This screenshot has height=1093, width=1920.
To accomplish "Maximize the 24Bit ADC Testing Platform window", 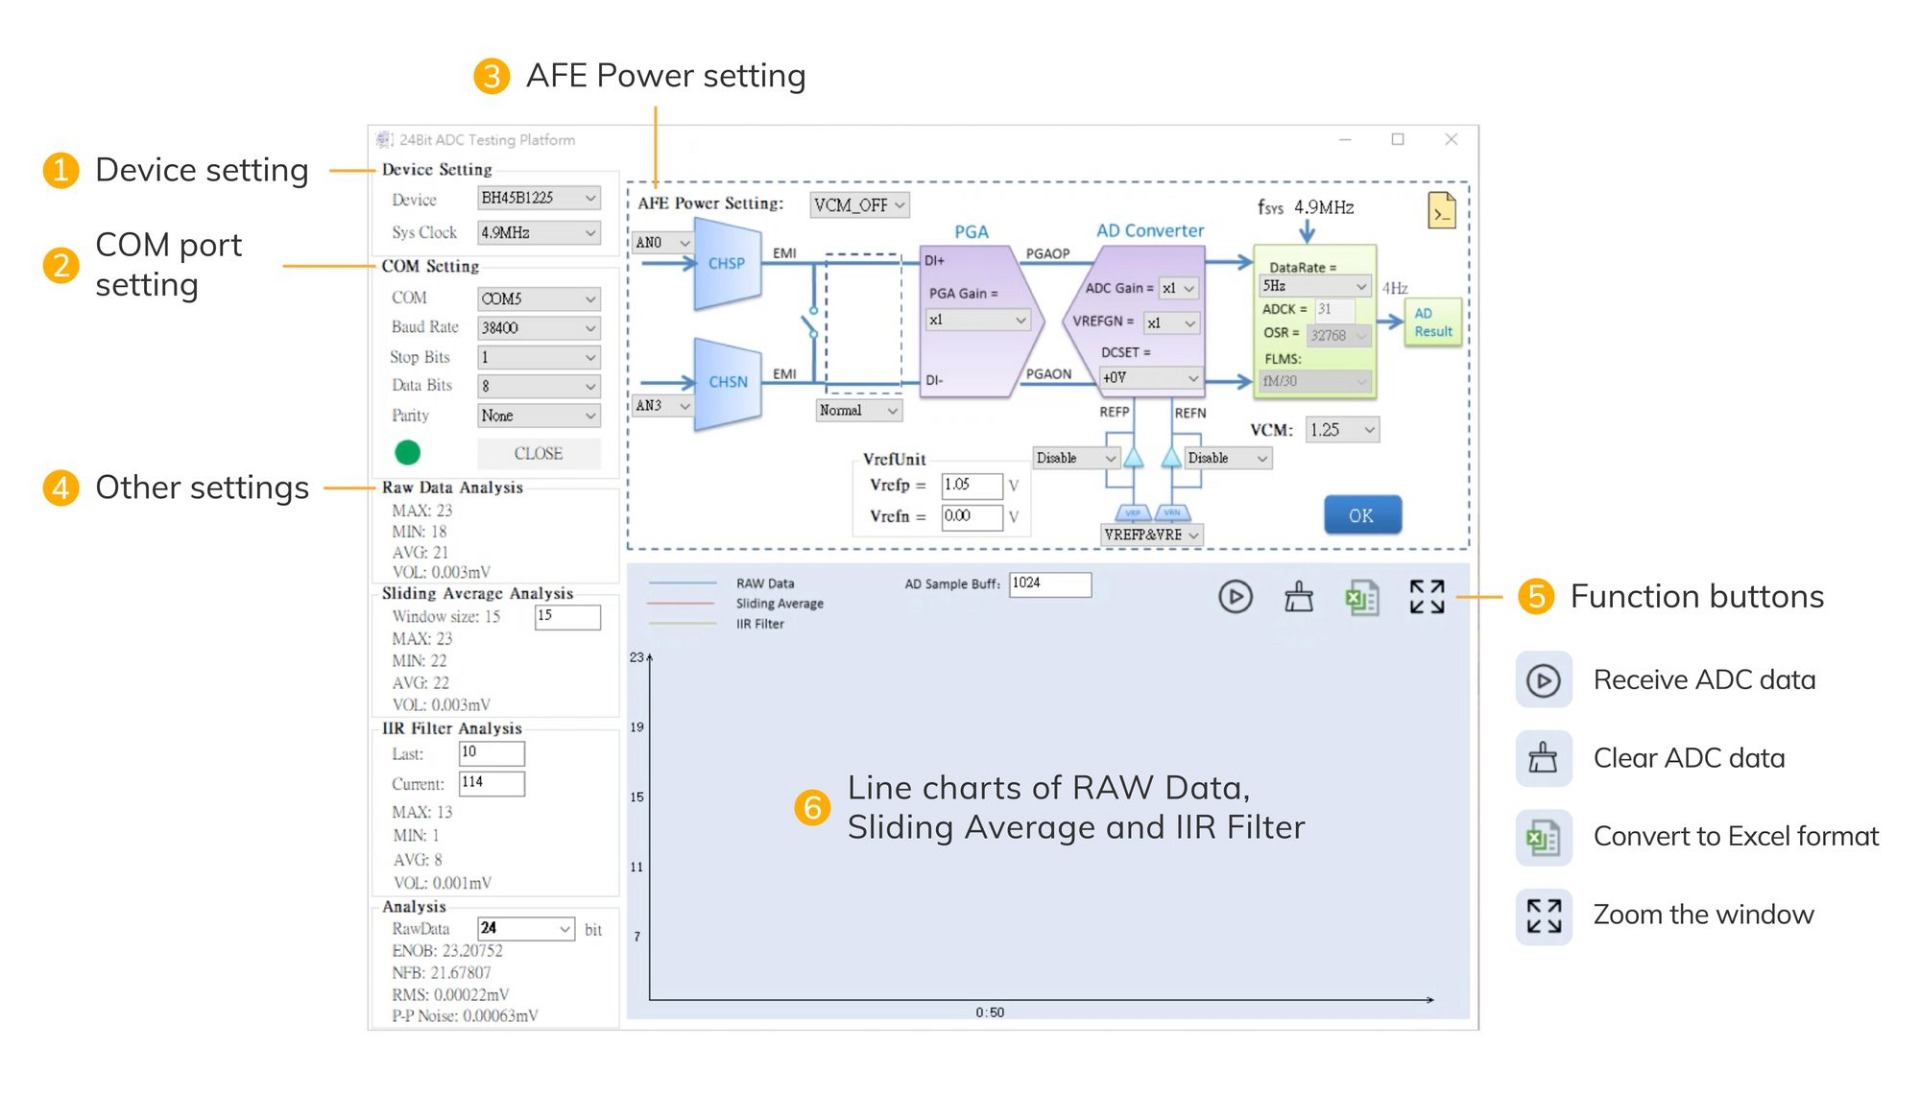I will pos(1398,140).
